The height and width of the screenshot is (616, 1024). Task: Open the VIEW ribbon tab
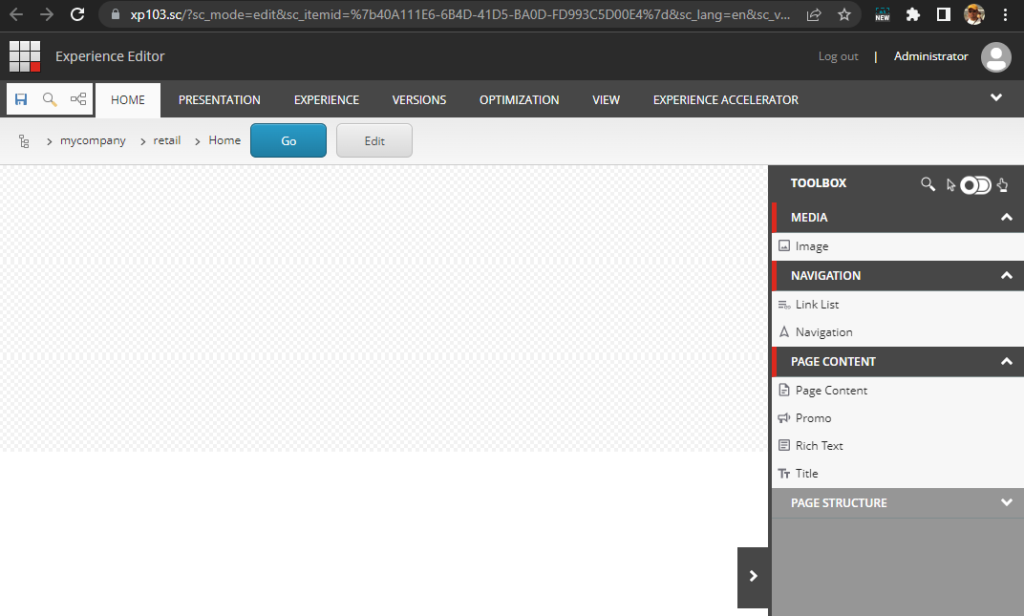point(606,100)
